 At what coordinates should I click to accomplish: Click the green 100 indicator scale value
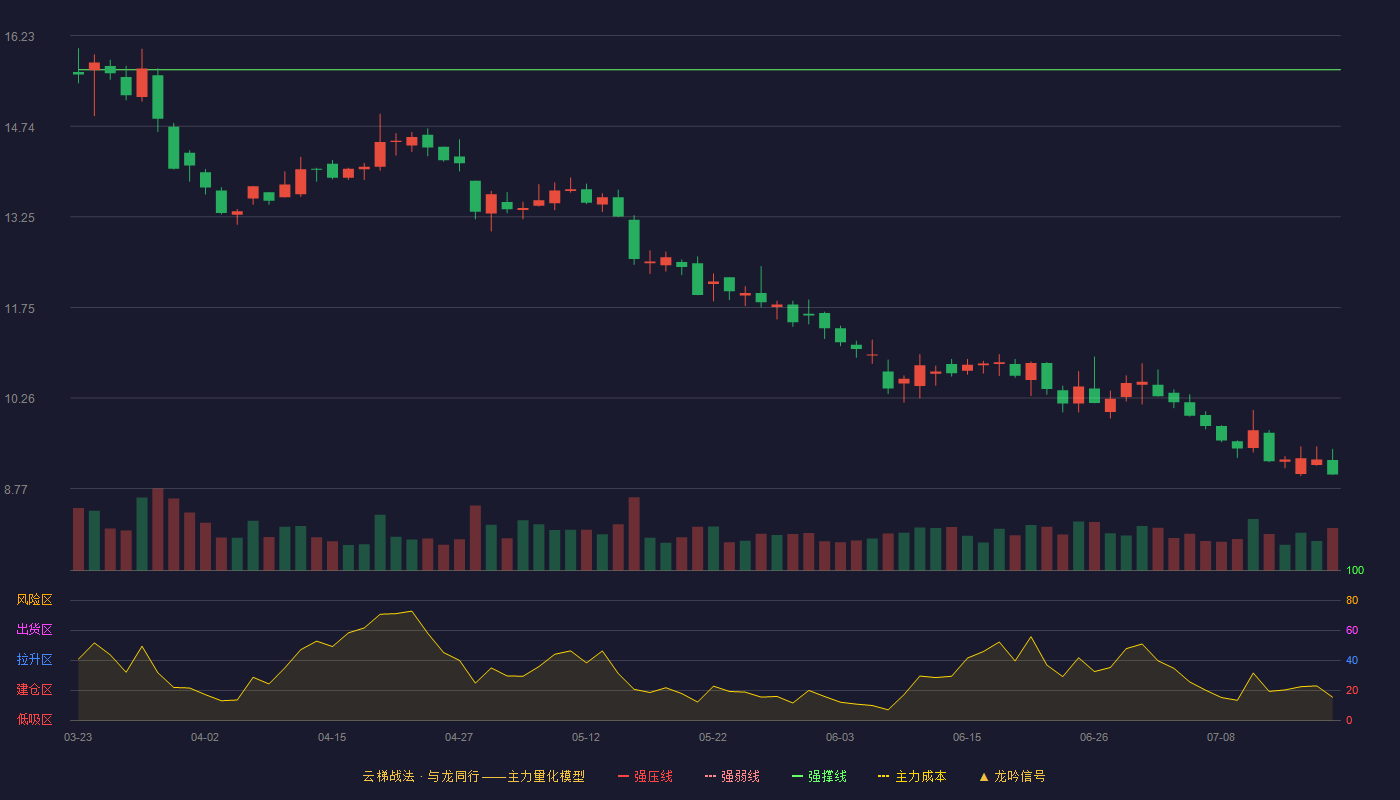[x=1355, y=571]
